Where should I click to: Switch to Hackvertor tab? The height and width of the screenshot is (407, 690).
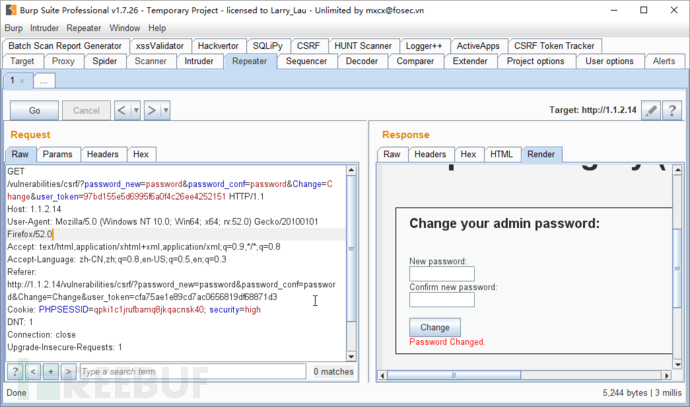(x=218, y=46)
